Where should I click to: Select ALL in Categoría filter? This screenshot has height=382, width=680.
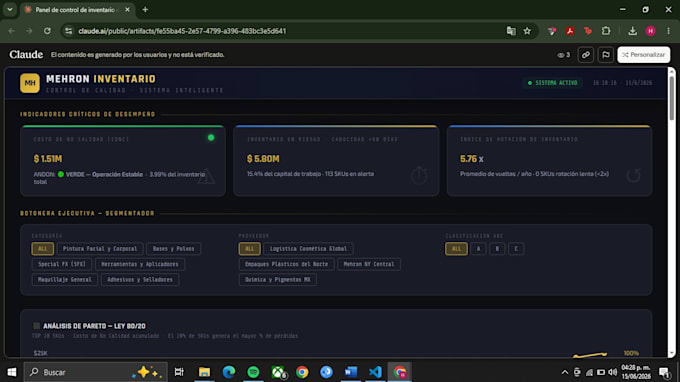tap(42, 248)
